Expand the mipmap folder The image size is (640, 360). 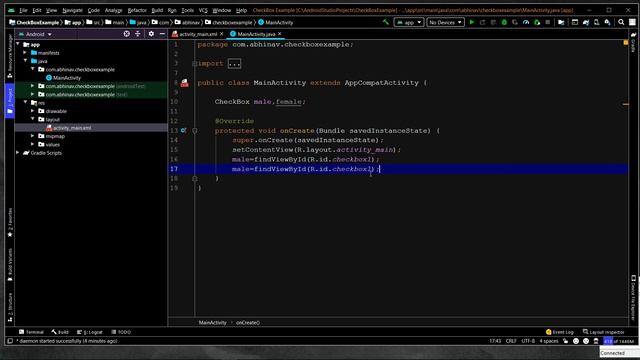pos(33,136)
